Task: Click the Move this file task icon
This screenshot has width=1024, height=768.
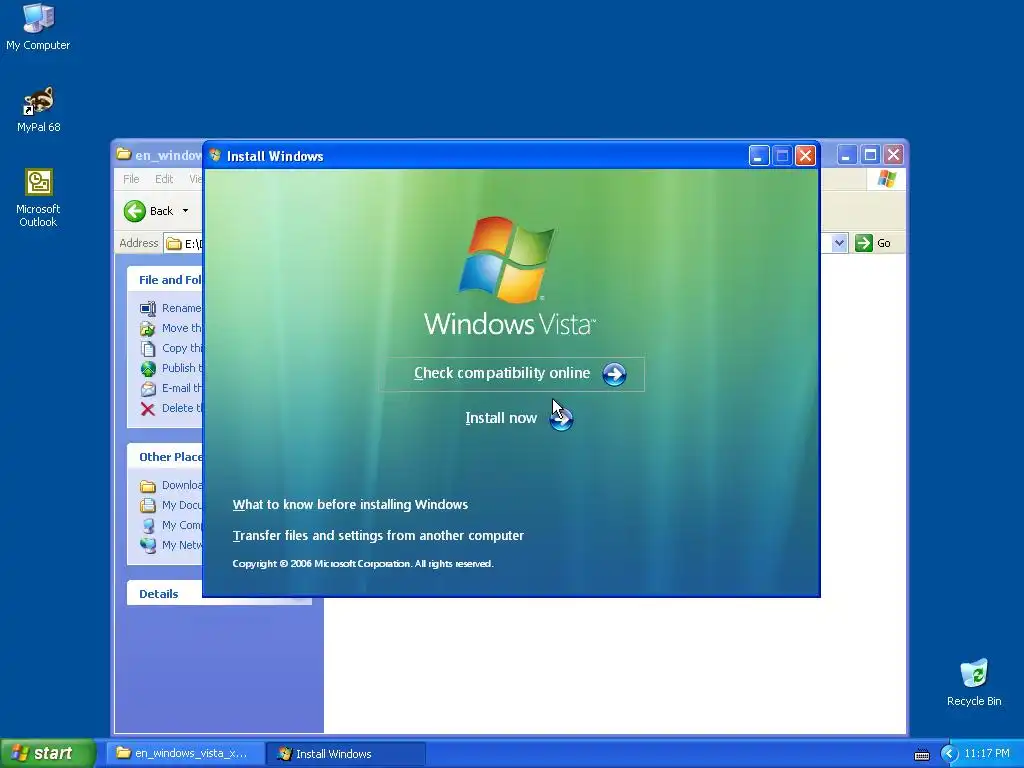Action: 148,328
